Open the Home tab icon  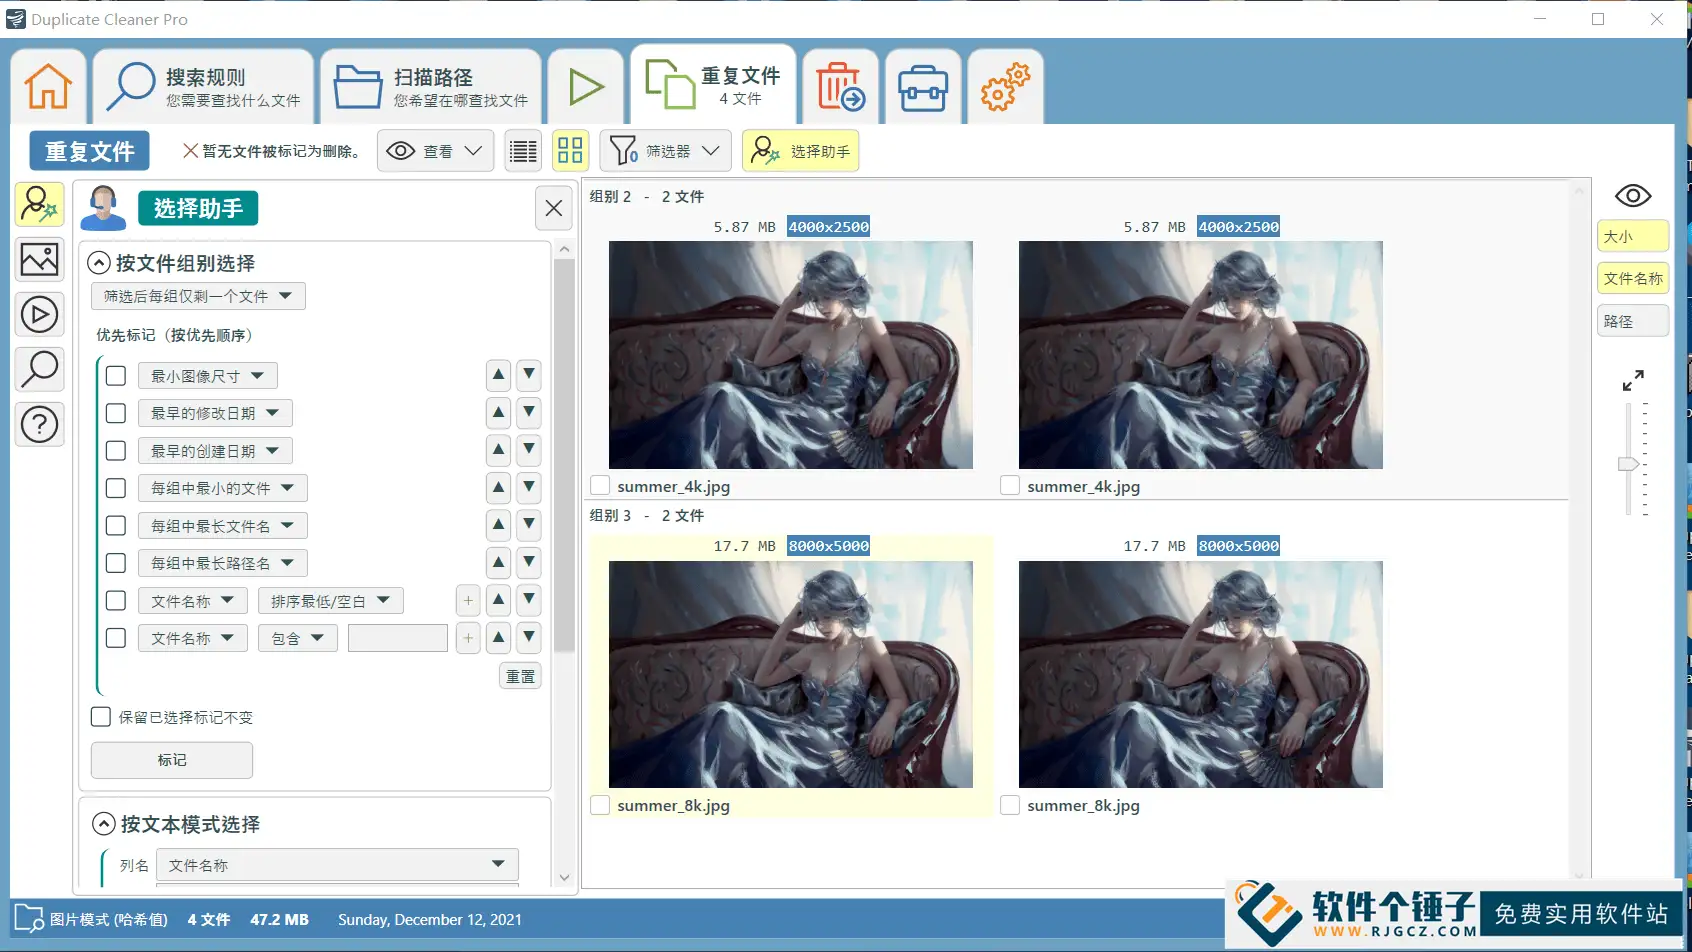point(48,87)
